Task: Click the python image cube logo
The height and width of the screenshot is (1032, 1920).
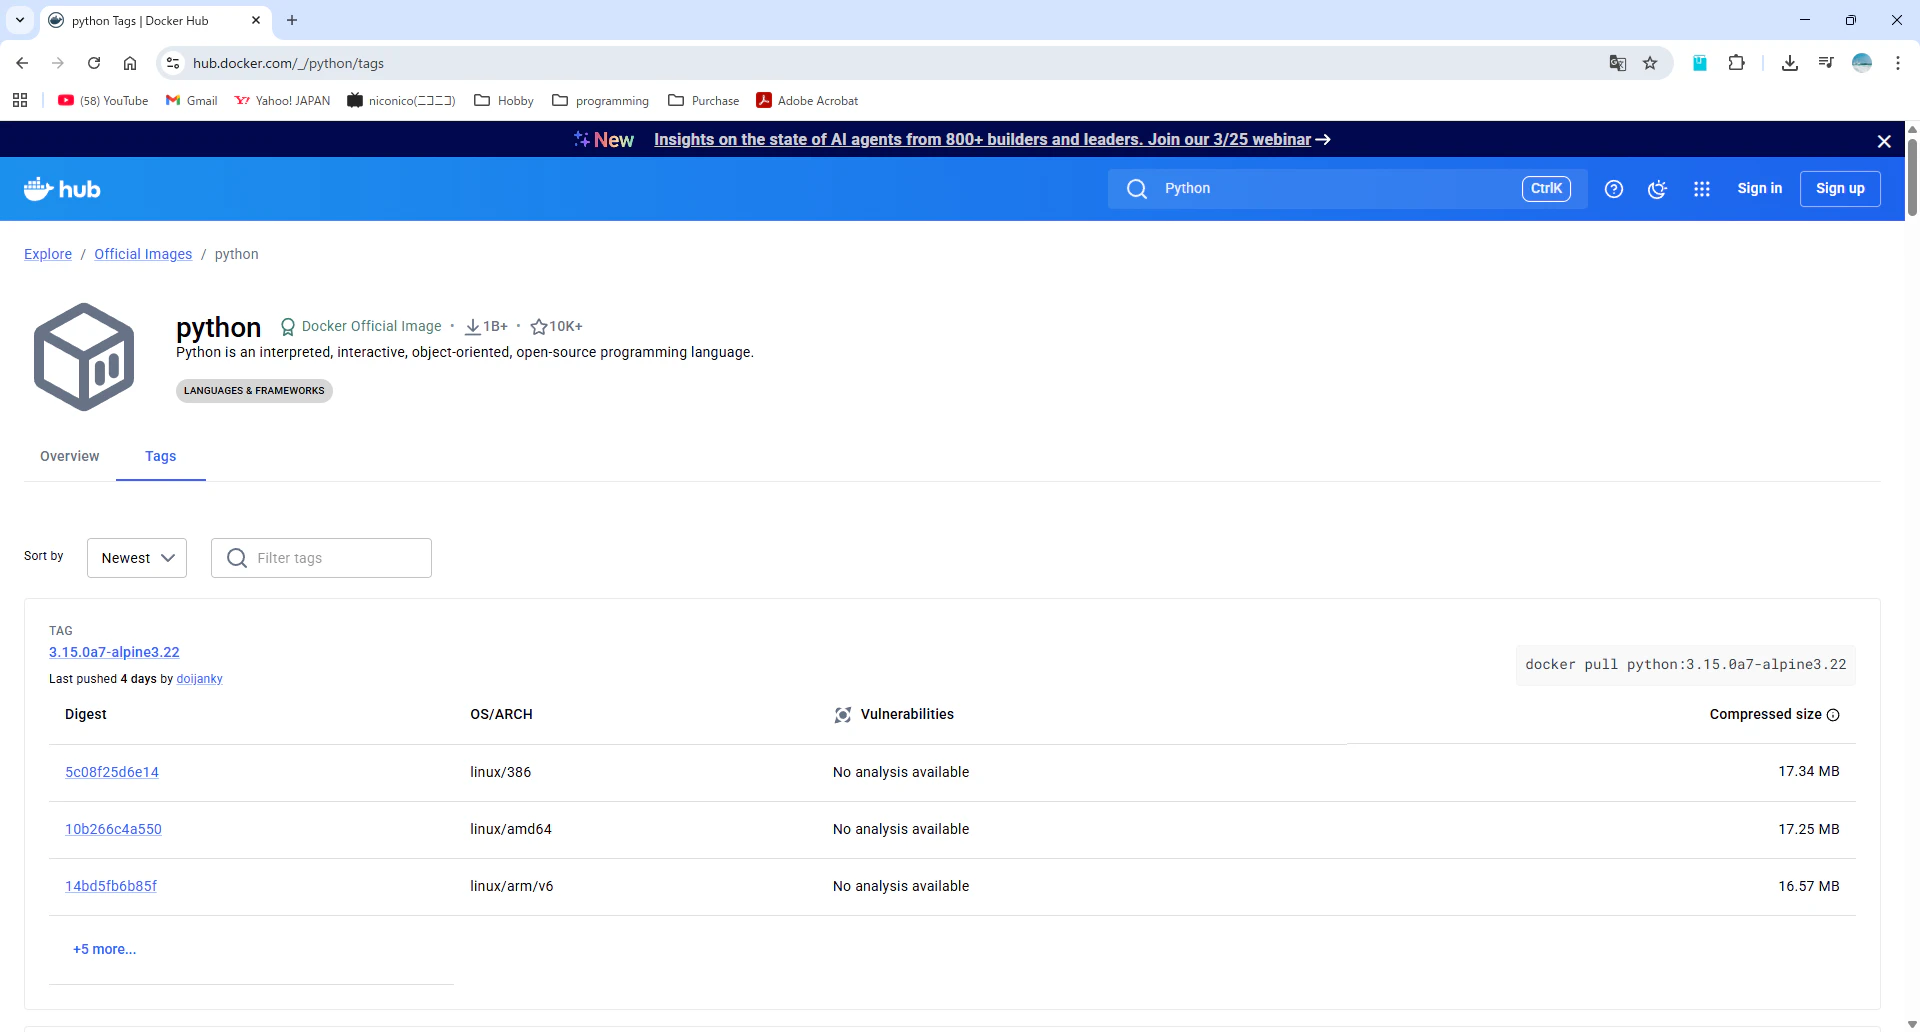Action: tap(84, 357)
